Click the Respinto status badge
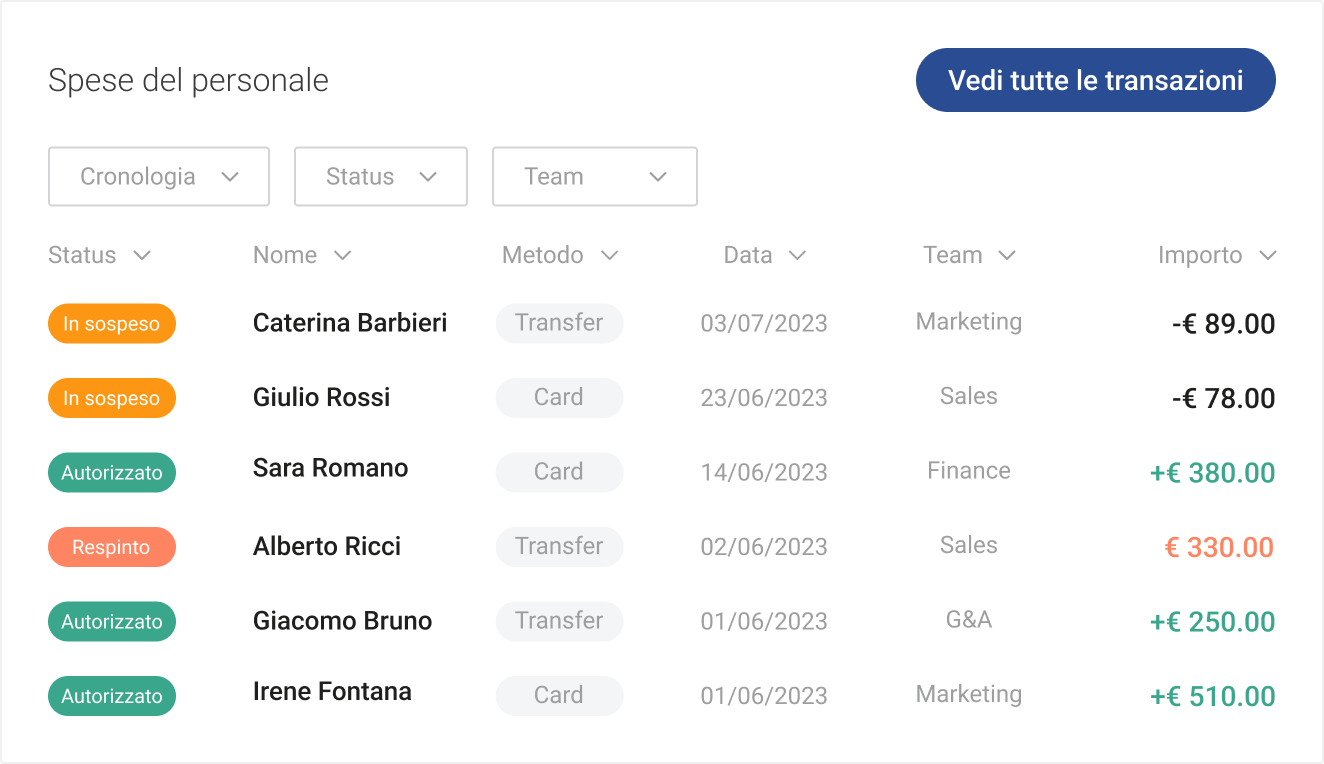This screenshot has width=1324, height=764. 112,547
